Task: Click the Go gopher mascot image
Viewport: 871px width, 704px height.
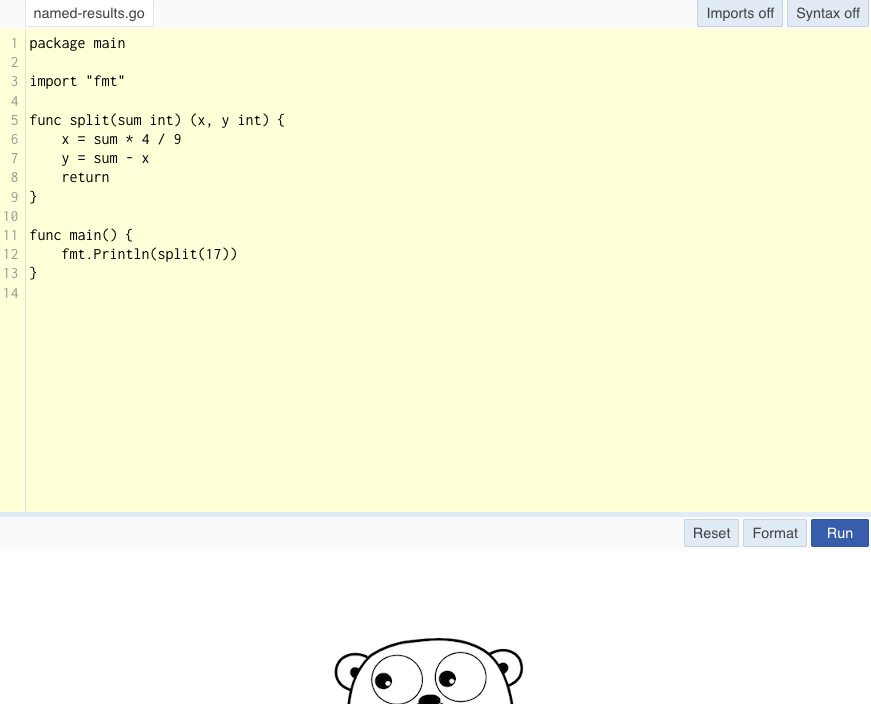Action: click(429, 671)
